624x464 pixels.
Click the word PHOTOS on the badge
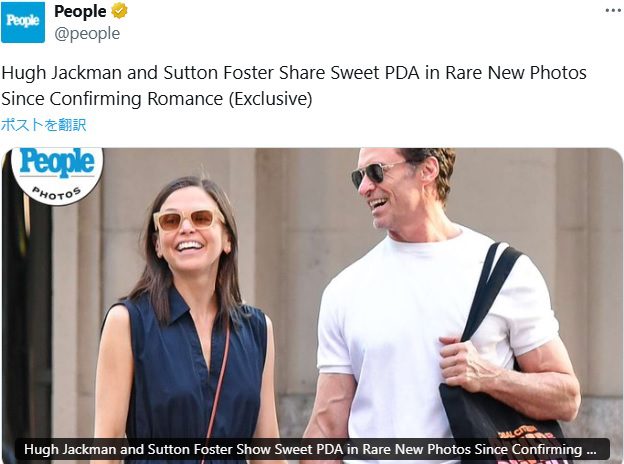[x=57, y=193]
